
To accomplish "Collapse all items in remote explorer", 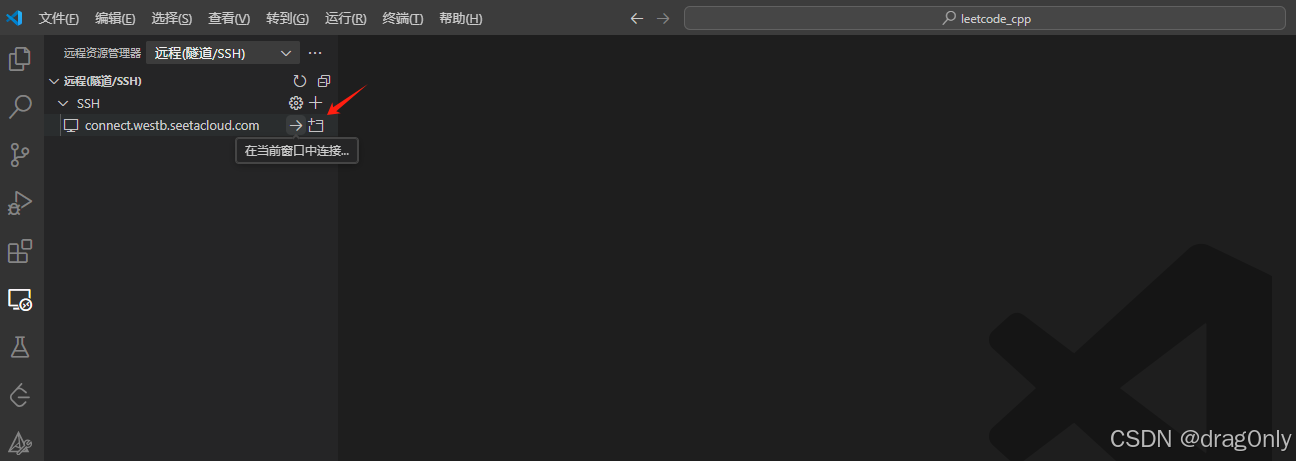I will (x=323, y=81).
